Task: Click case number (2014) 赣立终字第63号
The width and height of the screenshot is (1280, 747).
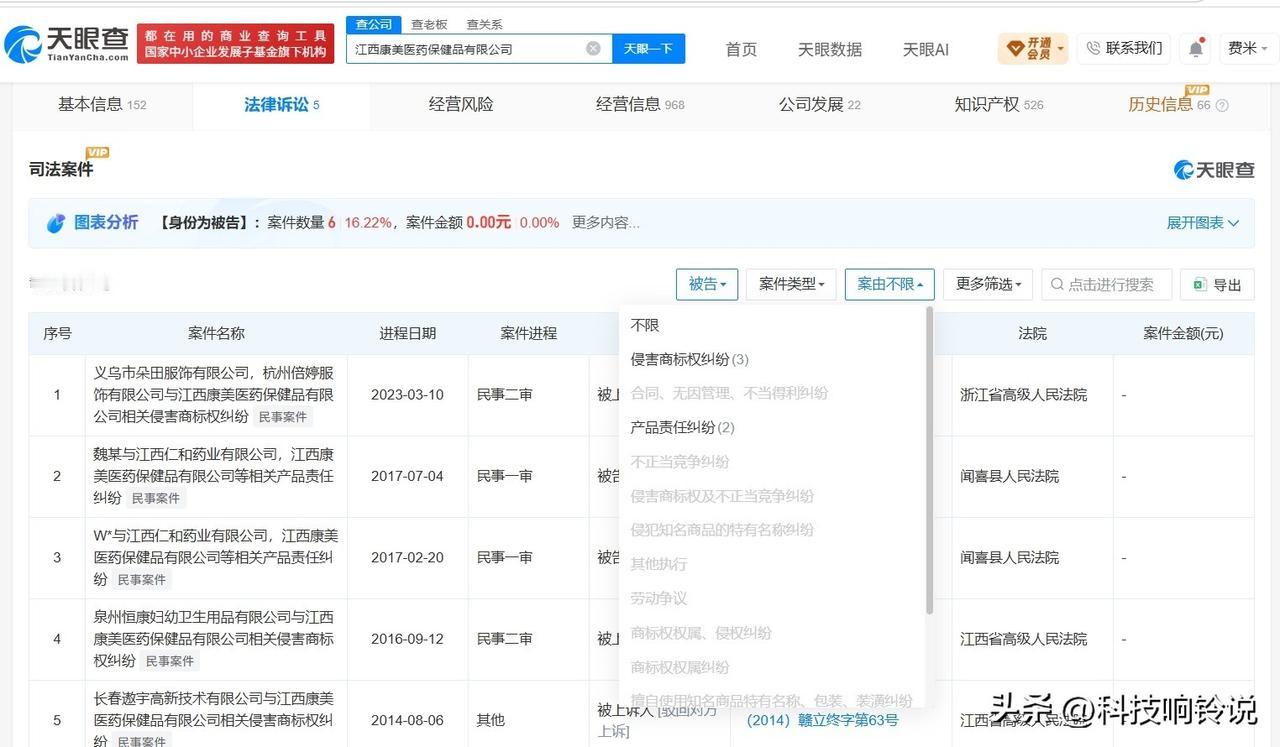Action: 823,720
